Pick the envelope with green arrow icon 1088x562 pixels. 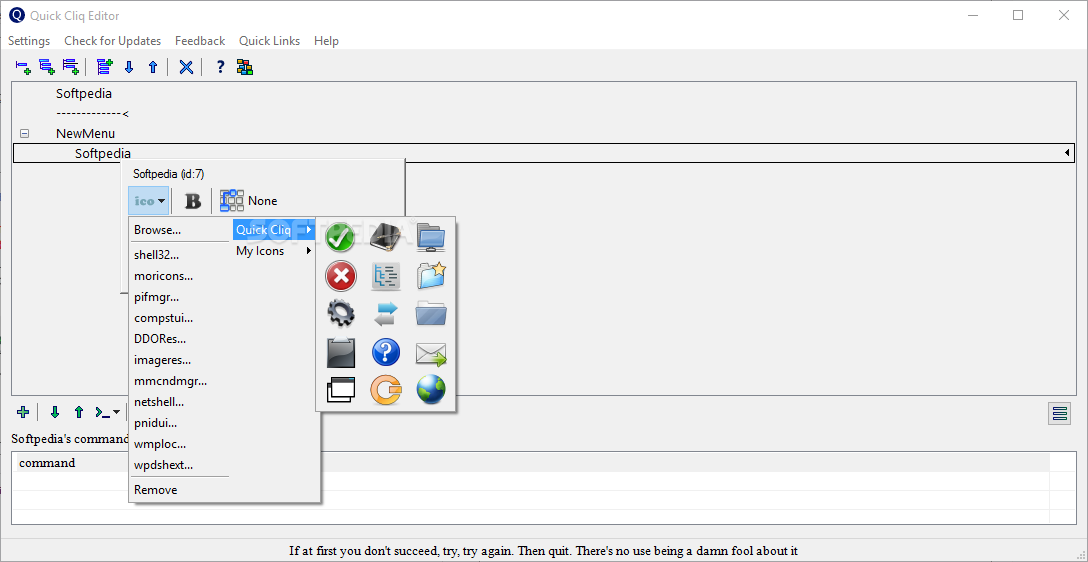click(x=431, y=353)
